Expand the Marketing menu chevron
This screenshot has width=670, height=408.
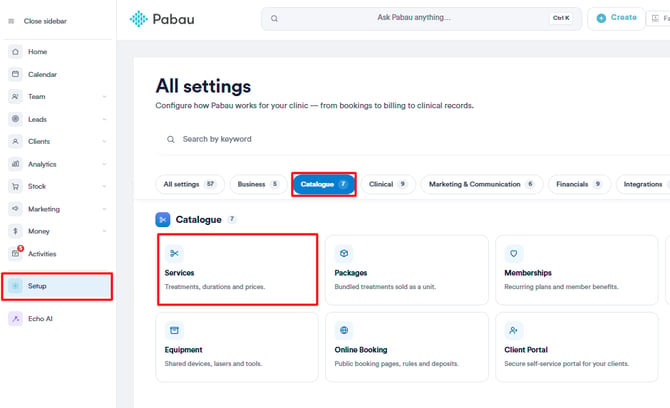[x=104, y=209]
